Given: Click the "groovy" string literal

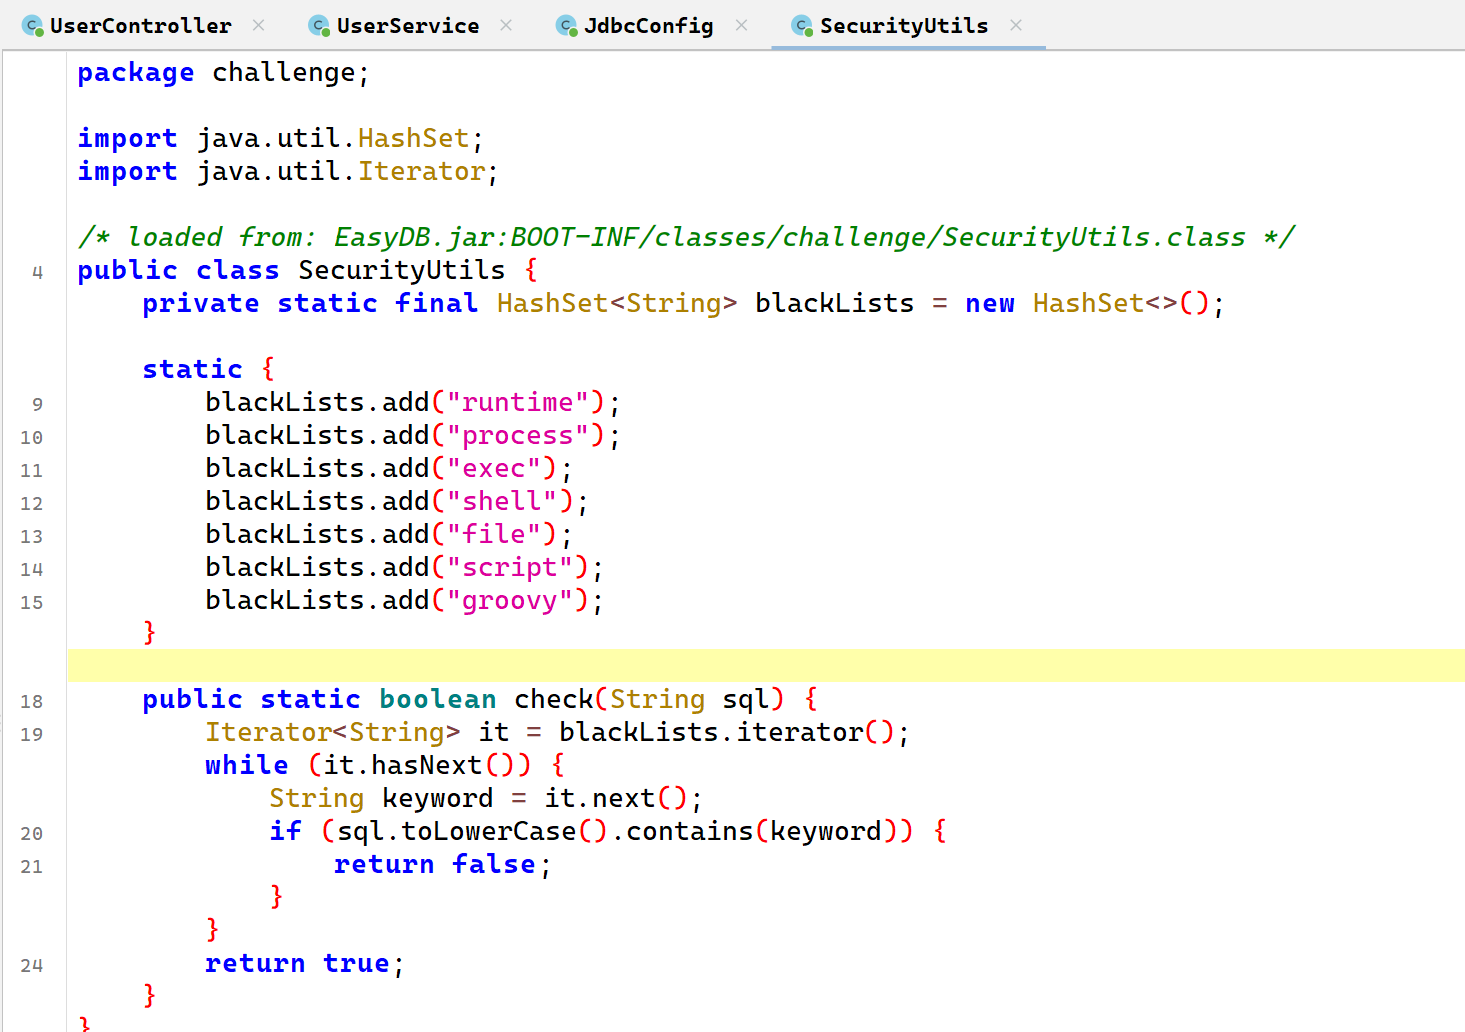Looking at the screenshot, I should click(x=516, y=600).
